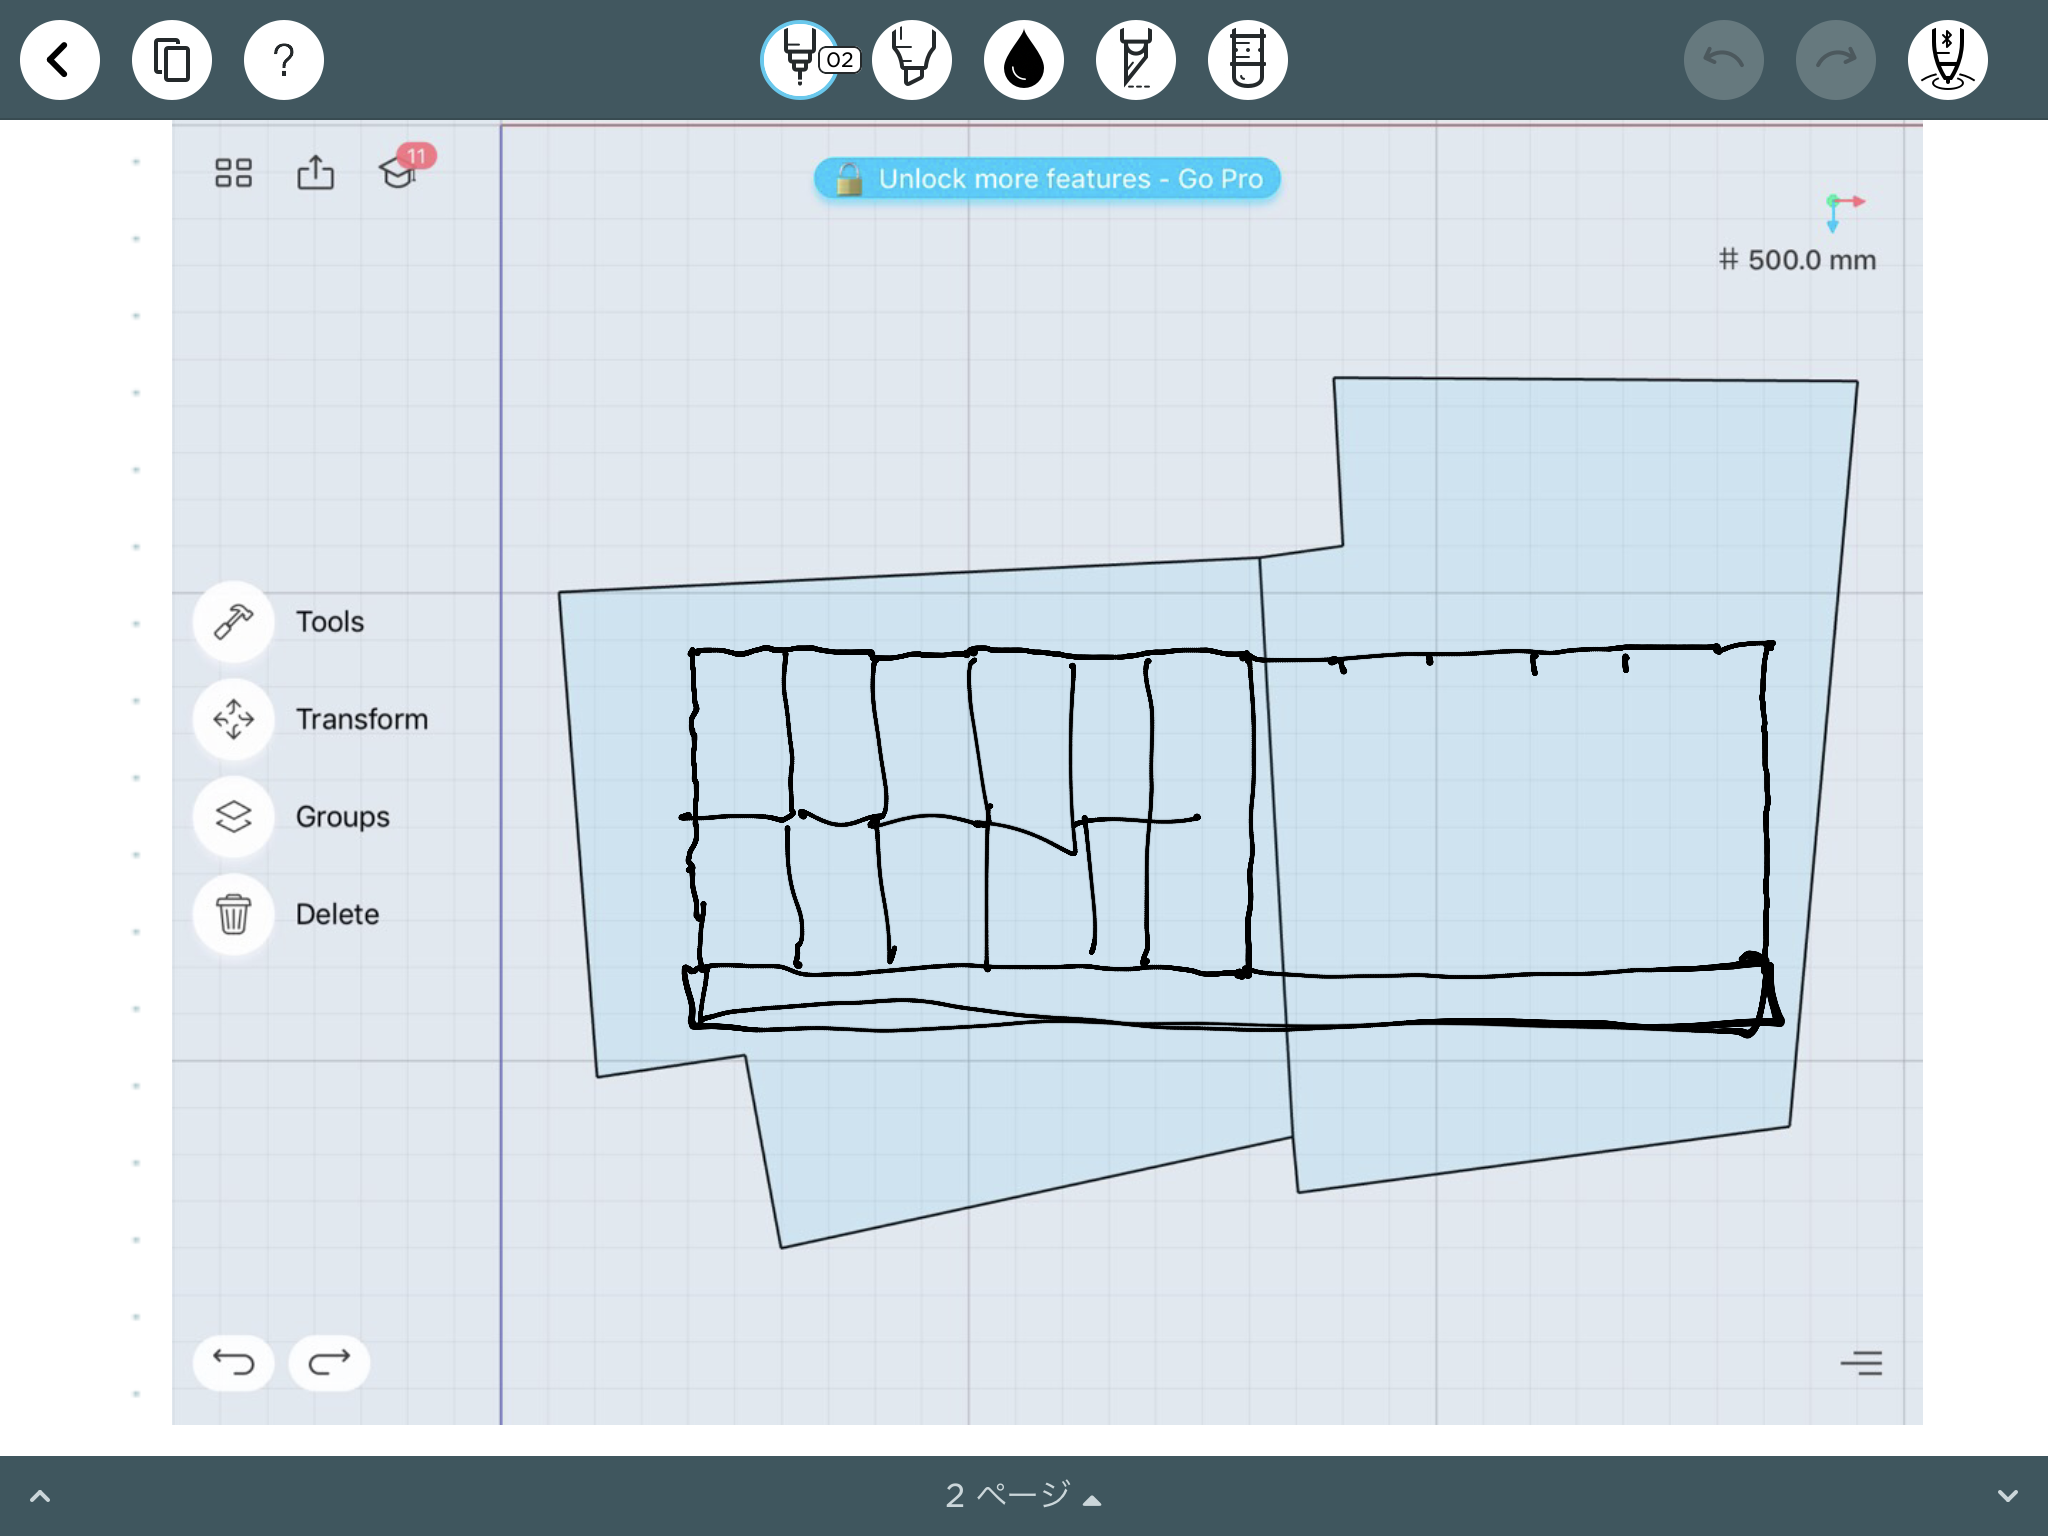Open the ink color drop icon
The image size is (2048, 1536).
tap(1023, 60)
